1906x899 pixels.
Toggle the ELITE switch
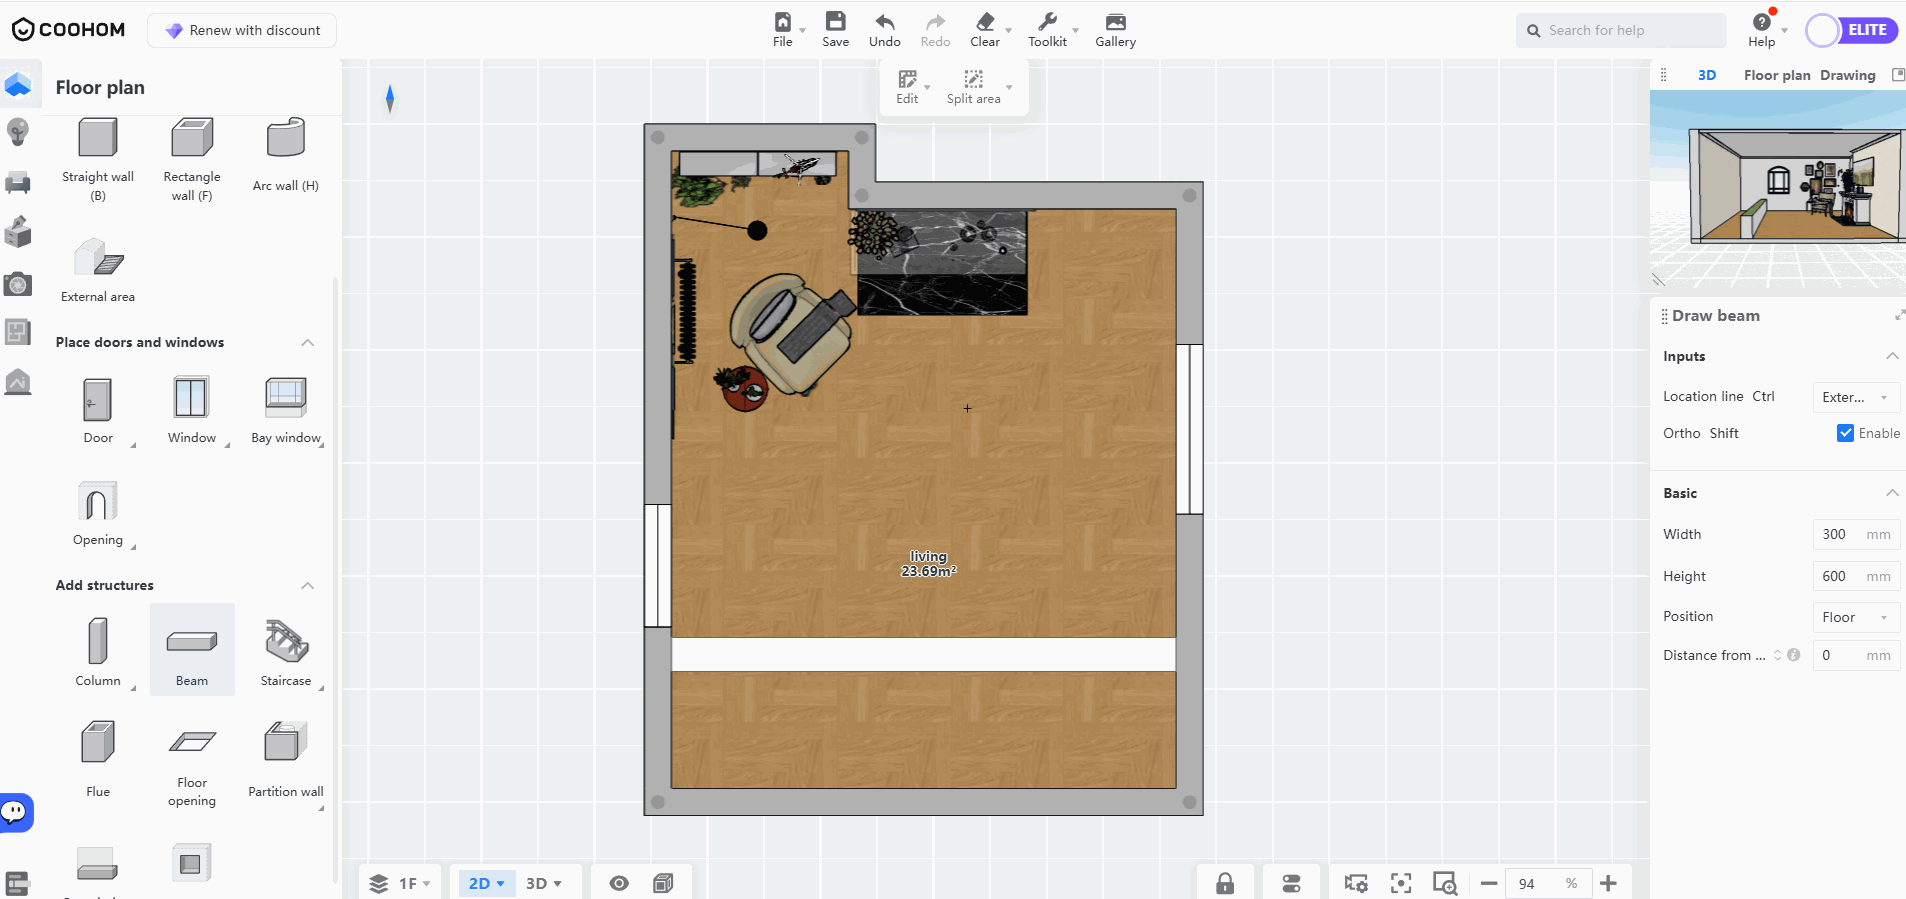coord(1851,31)
